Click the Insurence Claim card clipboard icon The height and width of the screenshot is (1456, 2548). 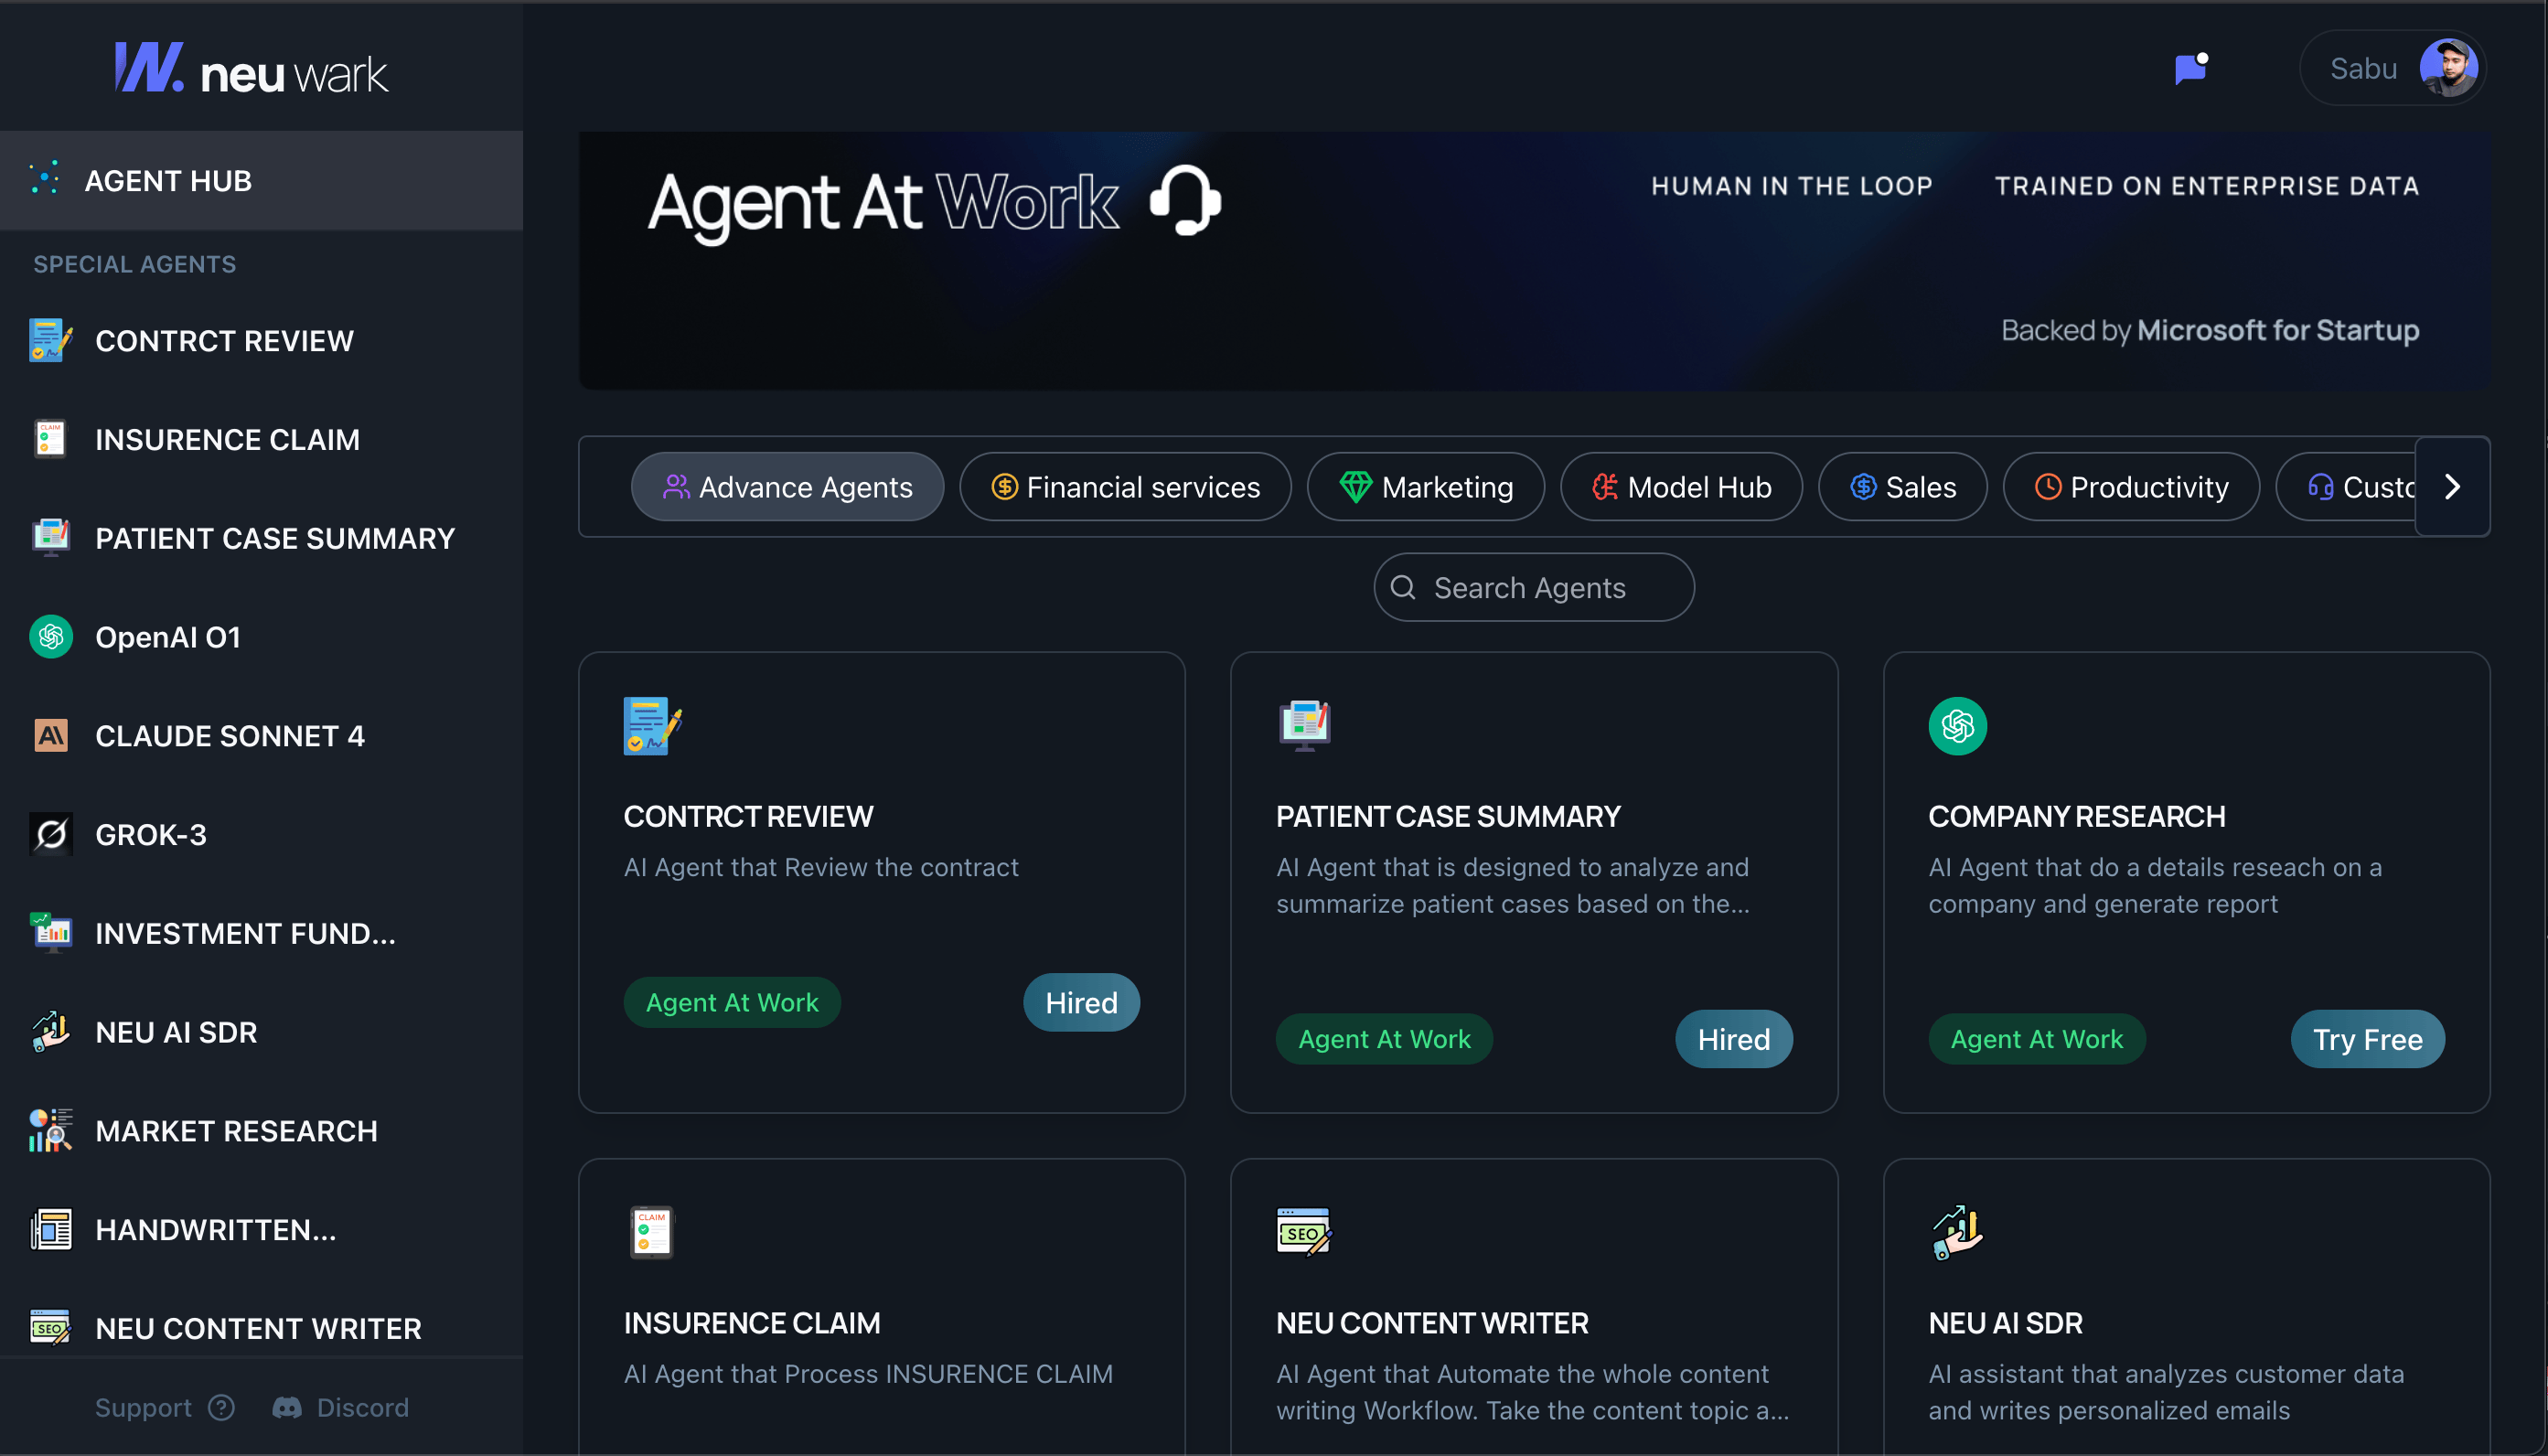tap(651, 1232)
